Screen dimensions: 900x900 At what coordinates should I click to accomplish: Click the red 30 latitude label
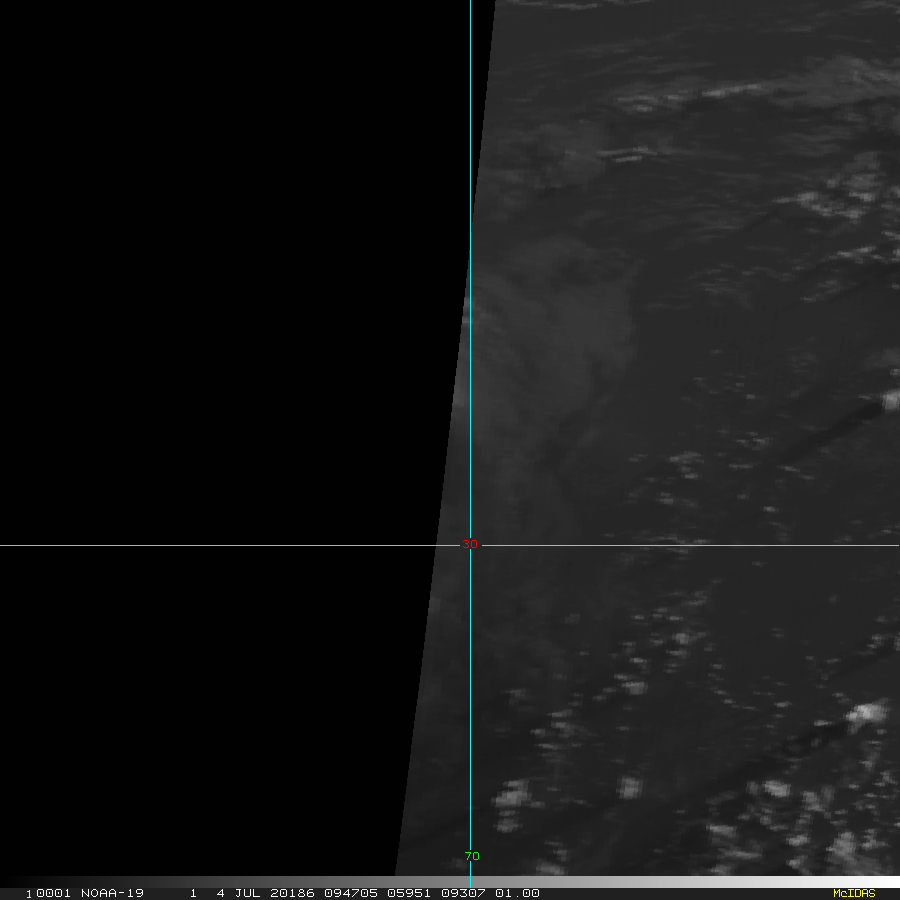point(470,545)
